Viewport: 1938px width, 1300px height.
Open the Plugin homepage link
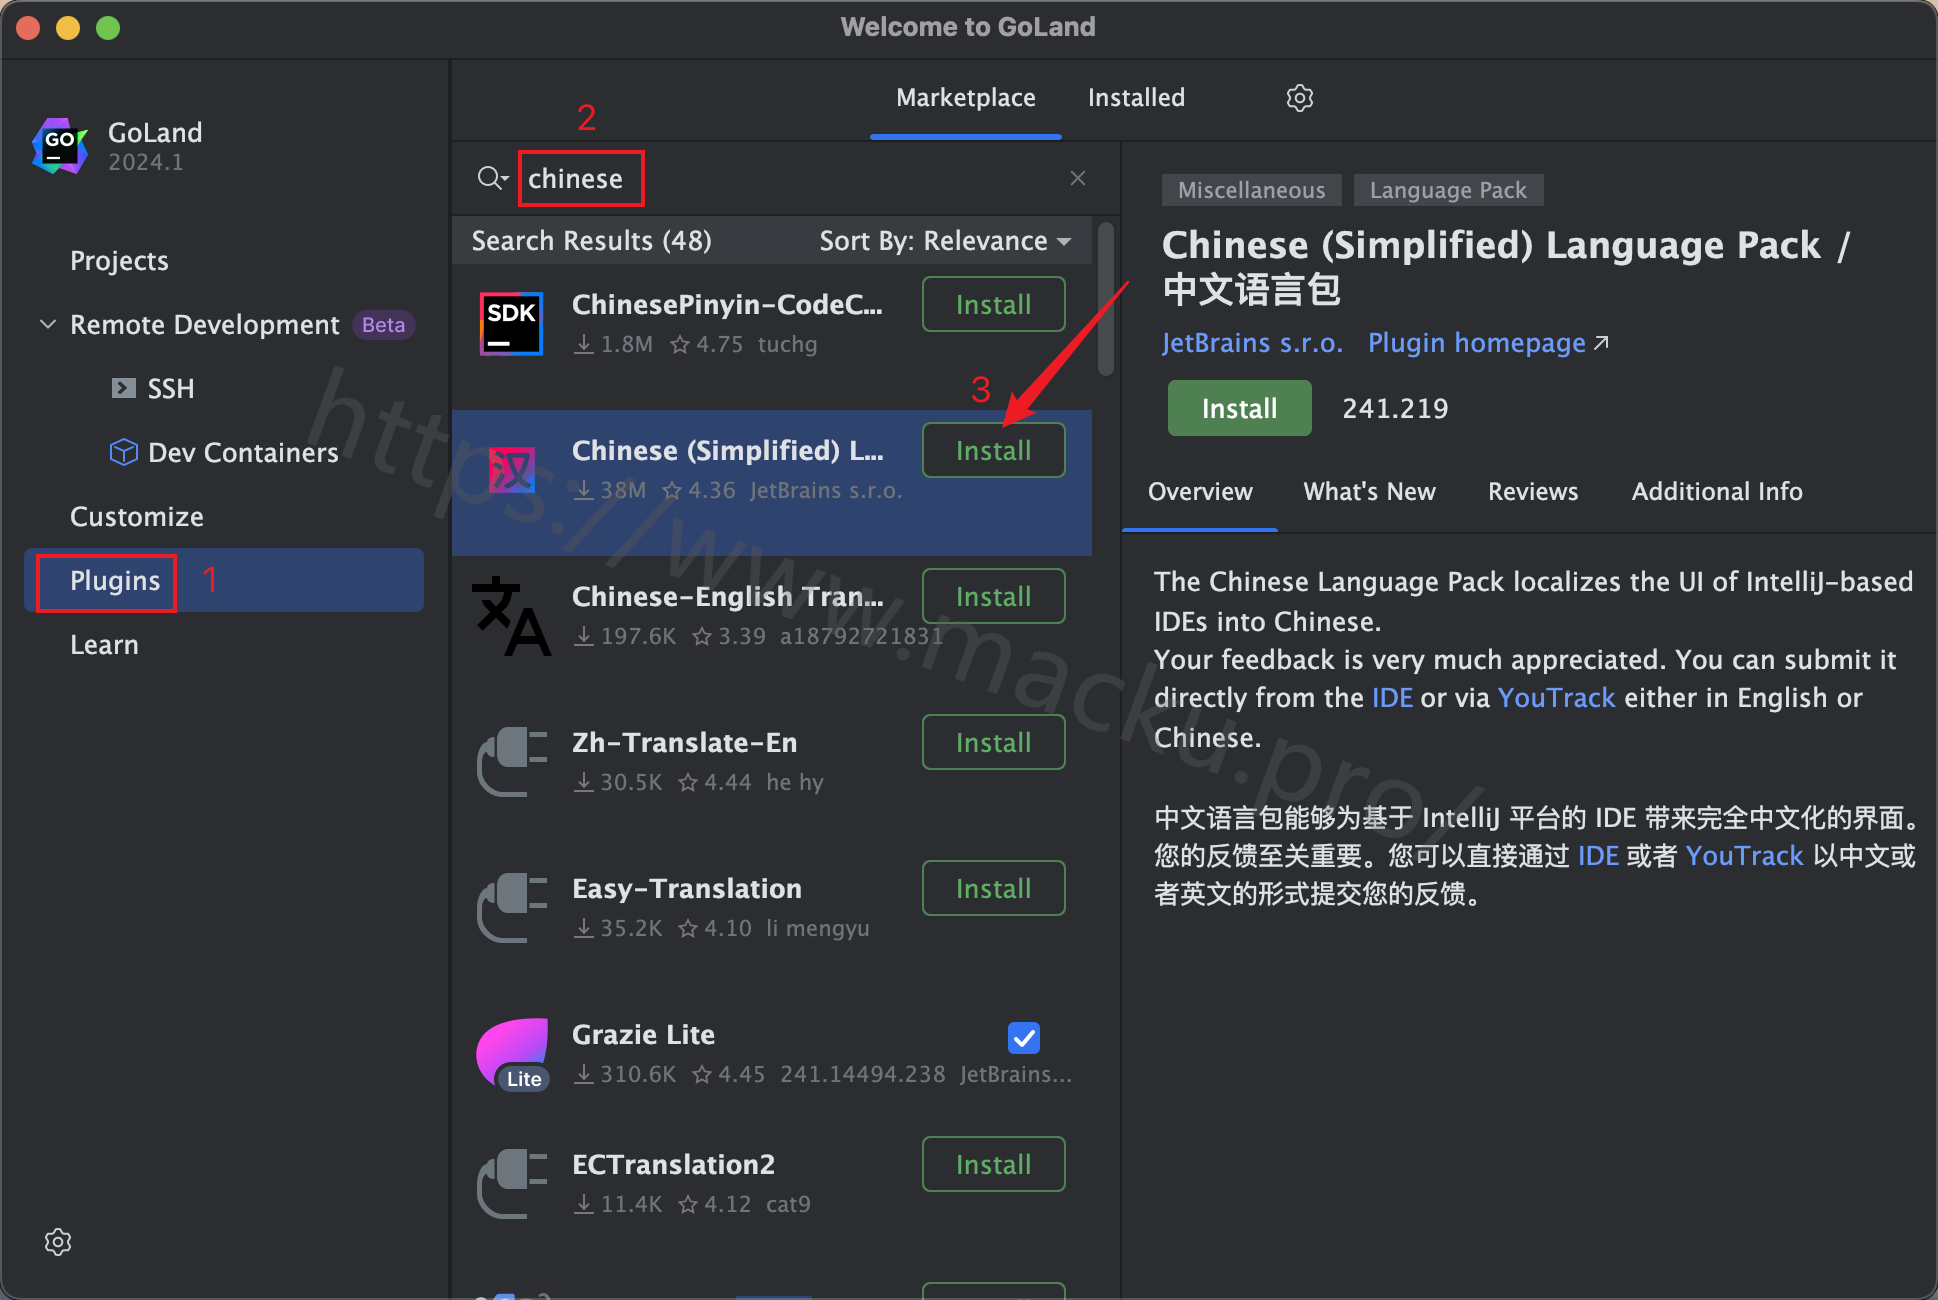coord(1477,343)
